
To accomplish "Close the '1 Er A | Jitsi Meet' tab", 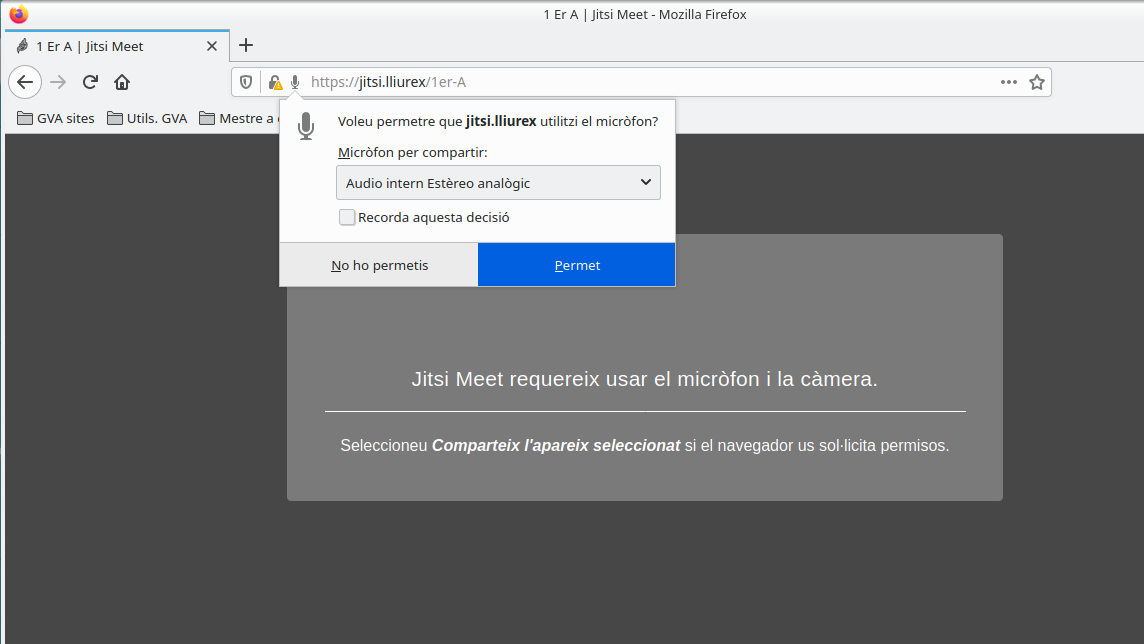I will click(212, 46).
